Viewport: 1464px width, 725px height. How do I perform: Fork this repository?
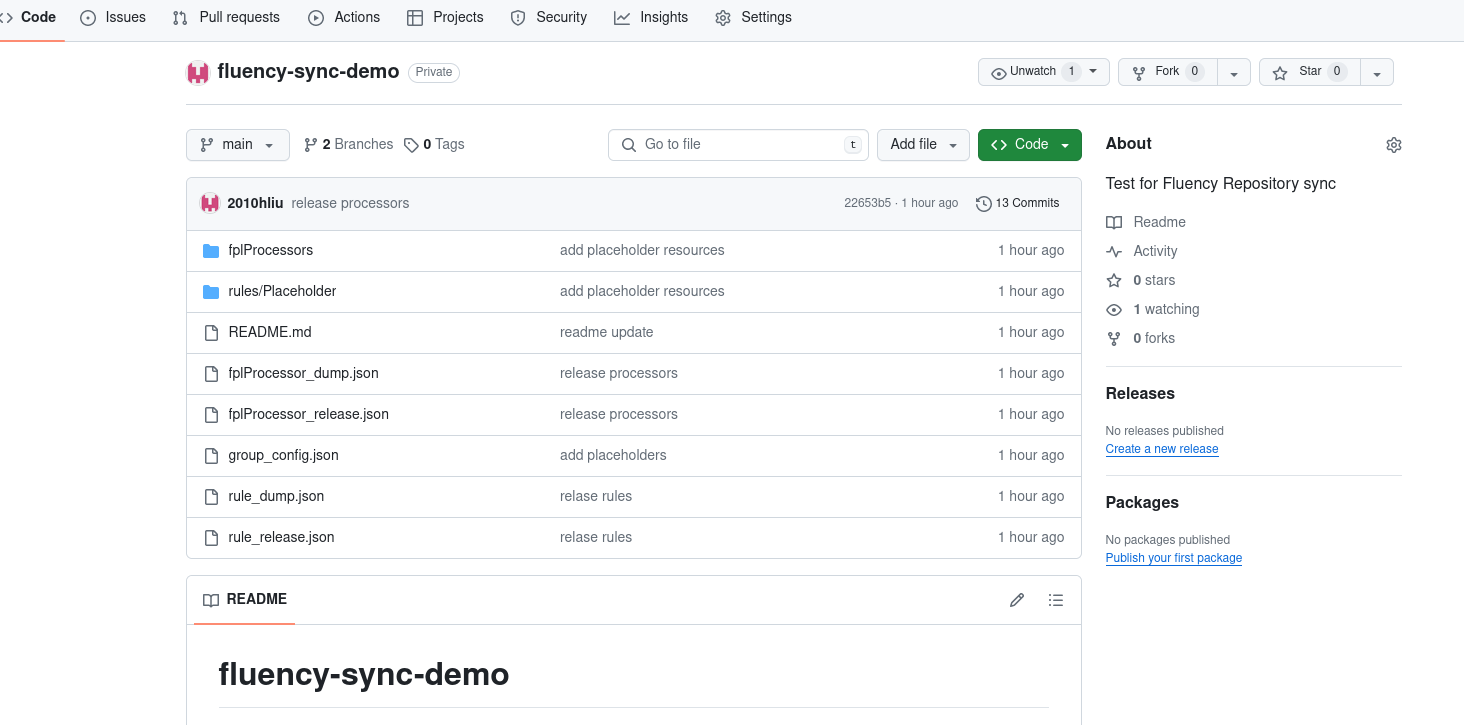1167,72
